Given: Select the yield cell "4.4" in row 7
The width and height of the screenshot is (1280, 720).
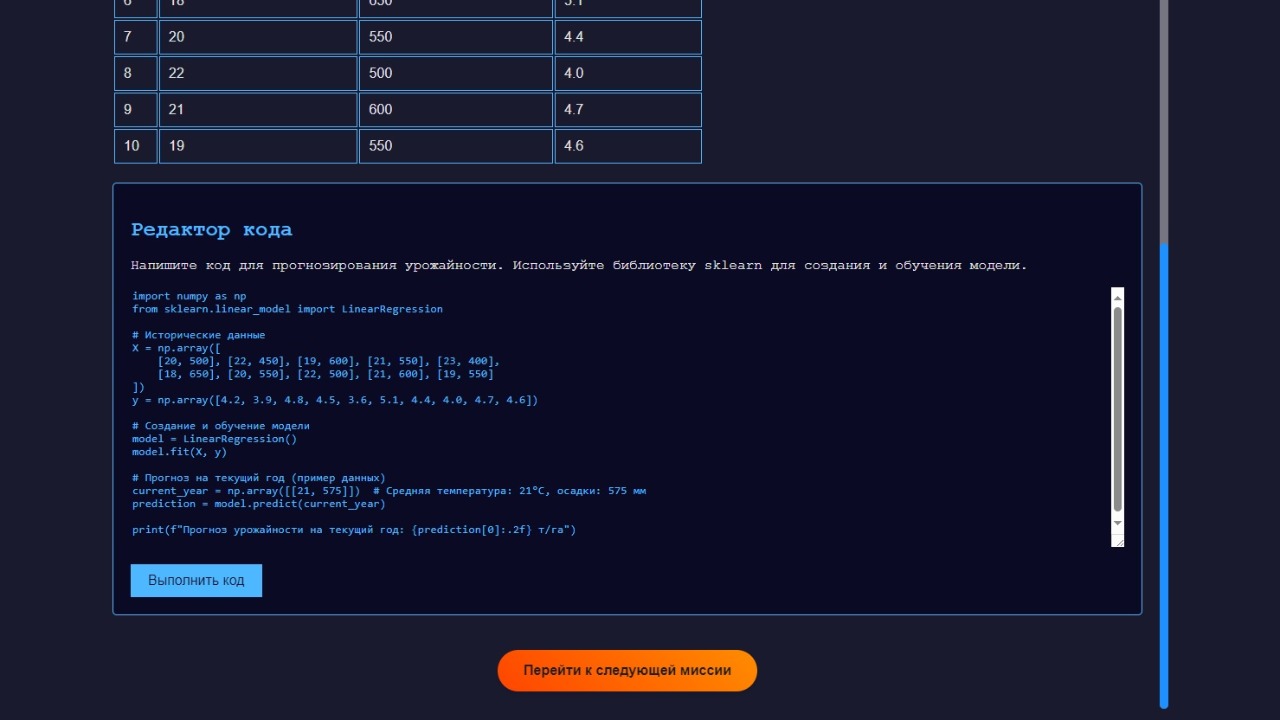Looking at the screenshot, I should (627, 37).
